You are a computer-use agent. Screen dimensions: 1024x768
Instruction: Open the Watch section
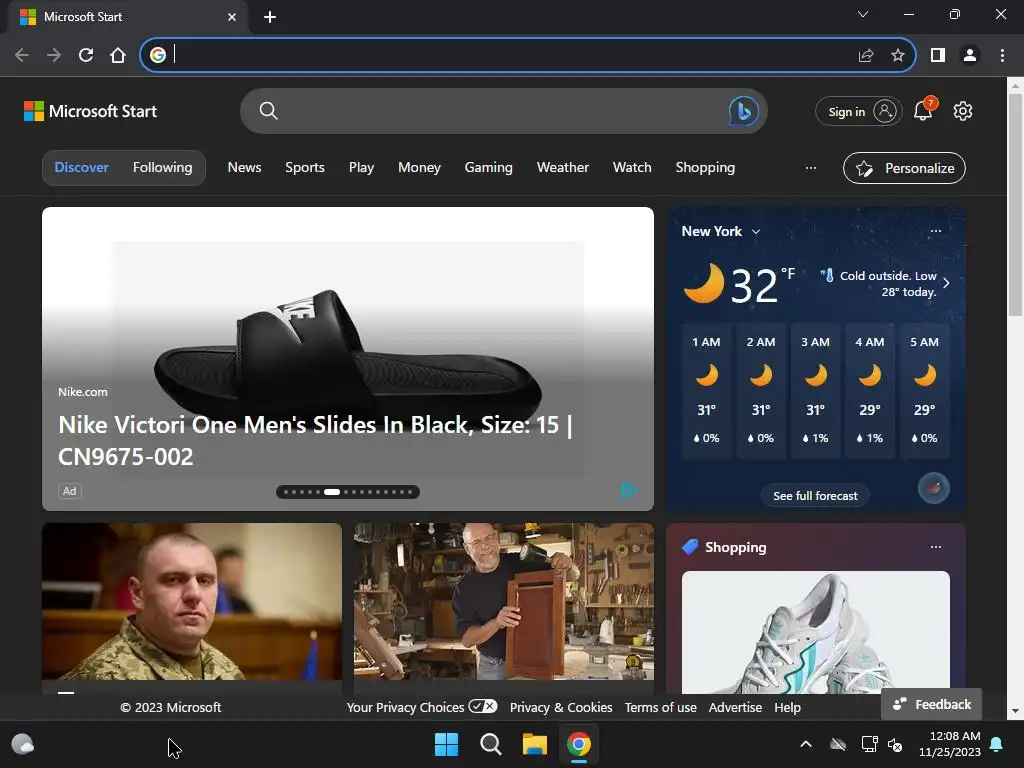(632, 168)
